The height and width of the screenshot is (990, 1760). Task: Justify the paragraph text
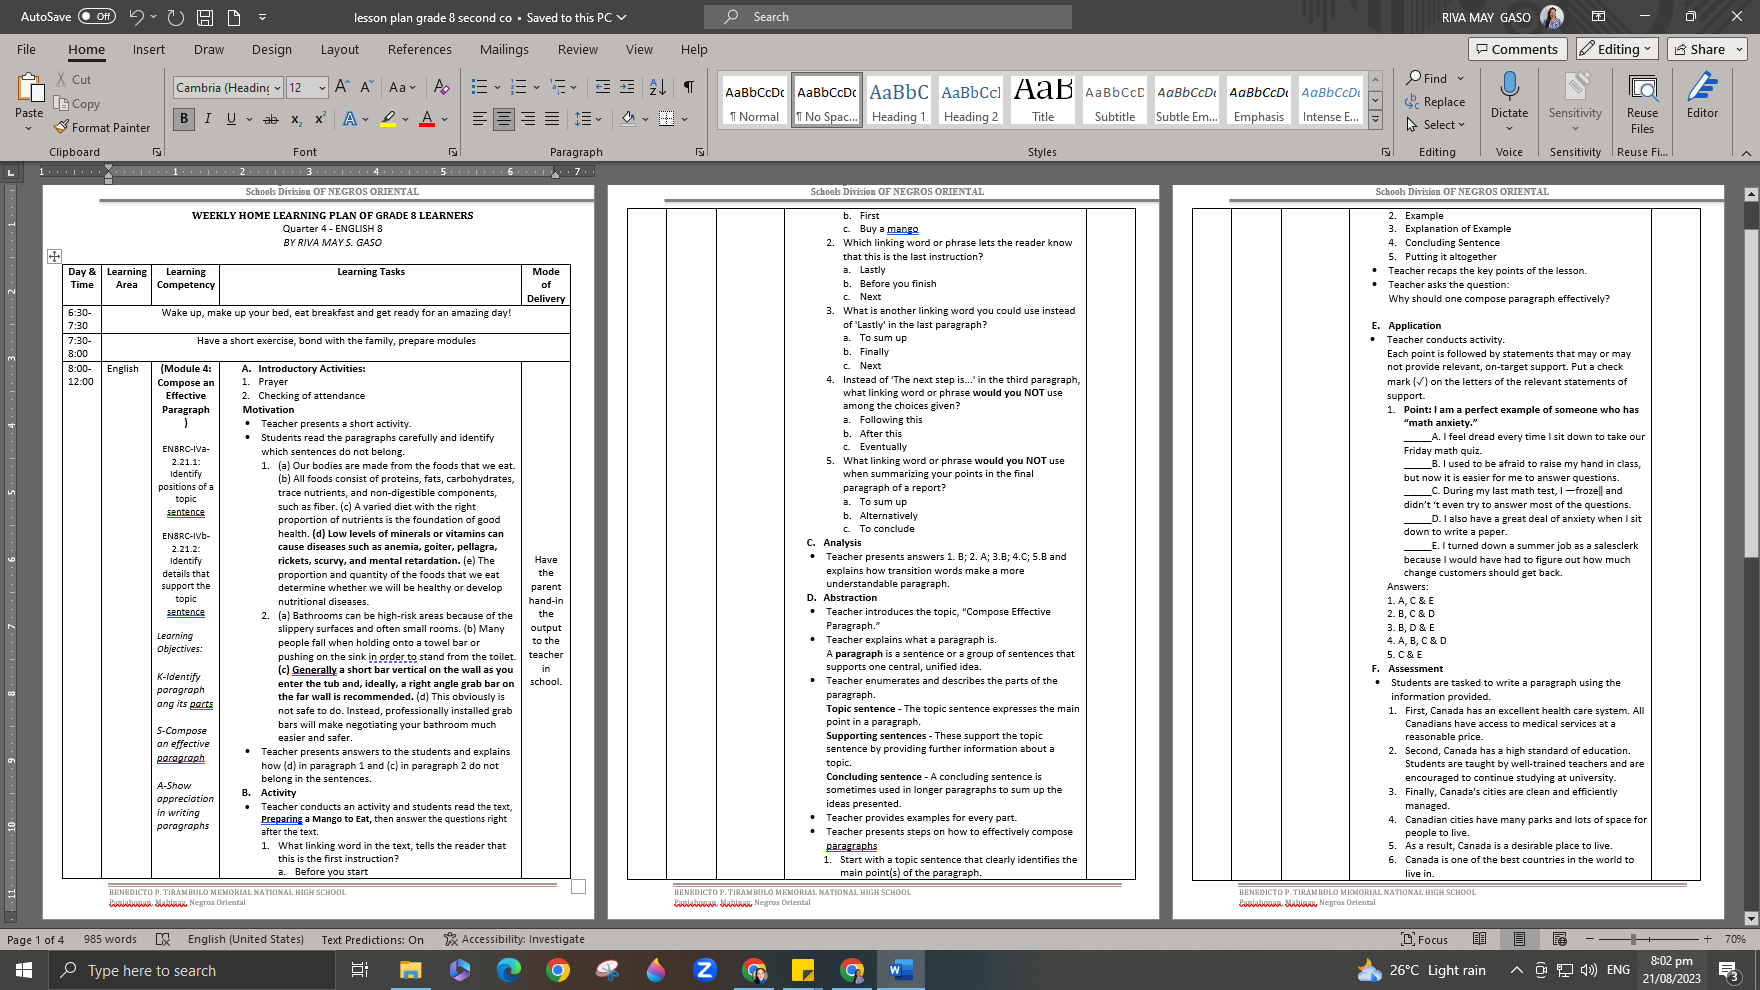tap(552, 119)
